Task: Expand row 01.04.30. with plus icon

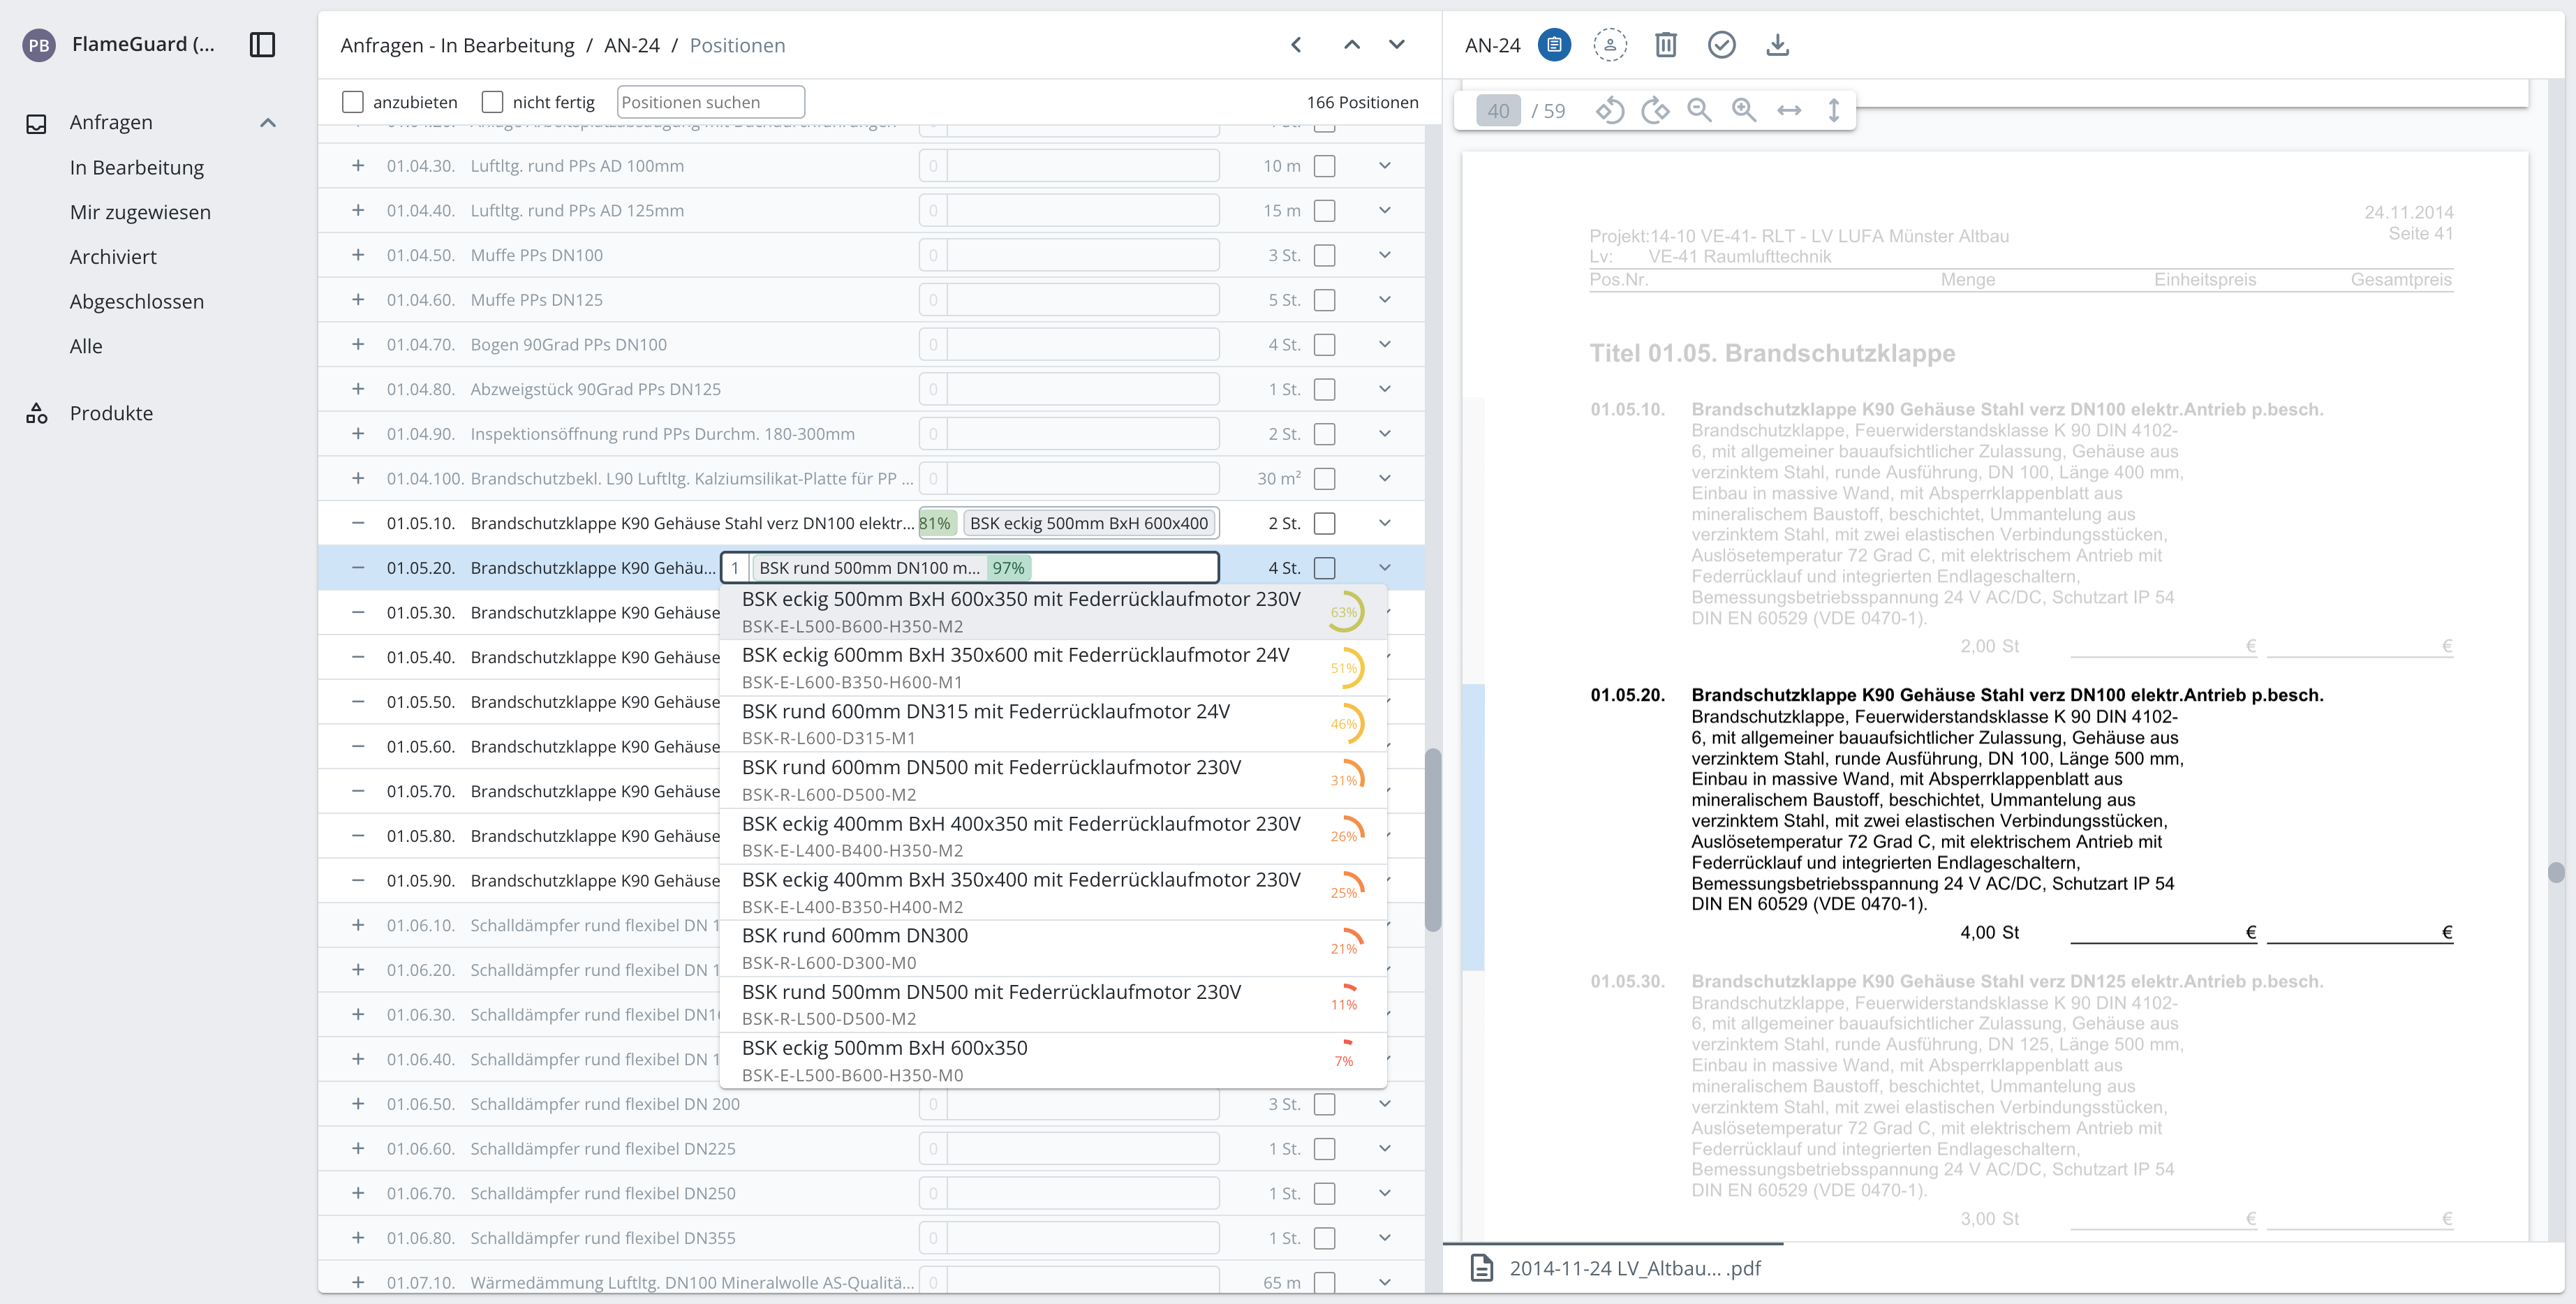Action: [358, 166]
